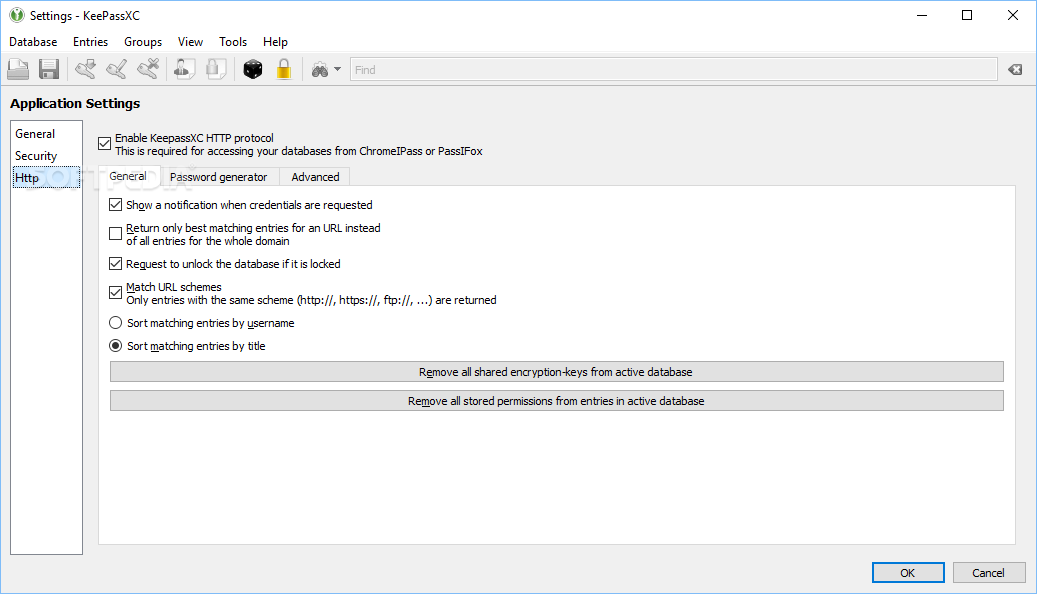Click the yellow Lock databases icon
This screenshot has height=594, width=1037.
click(x=284, y=69)
